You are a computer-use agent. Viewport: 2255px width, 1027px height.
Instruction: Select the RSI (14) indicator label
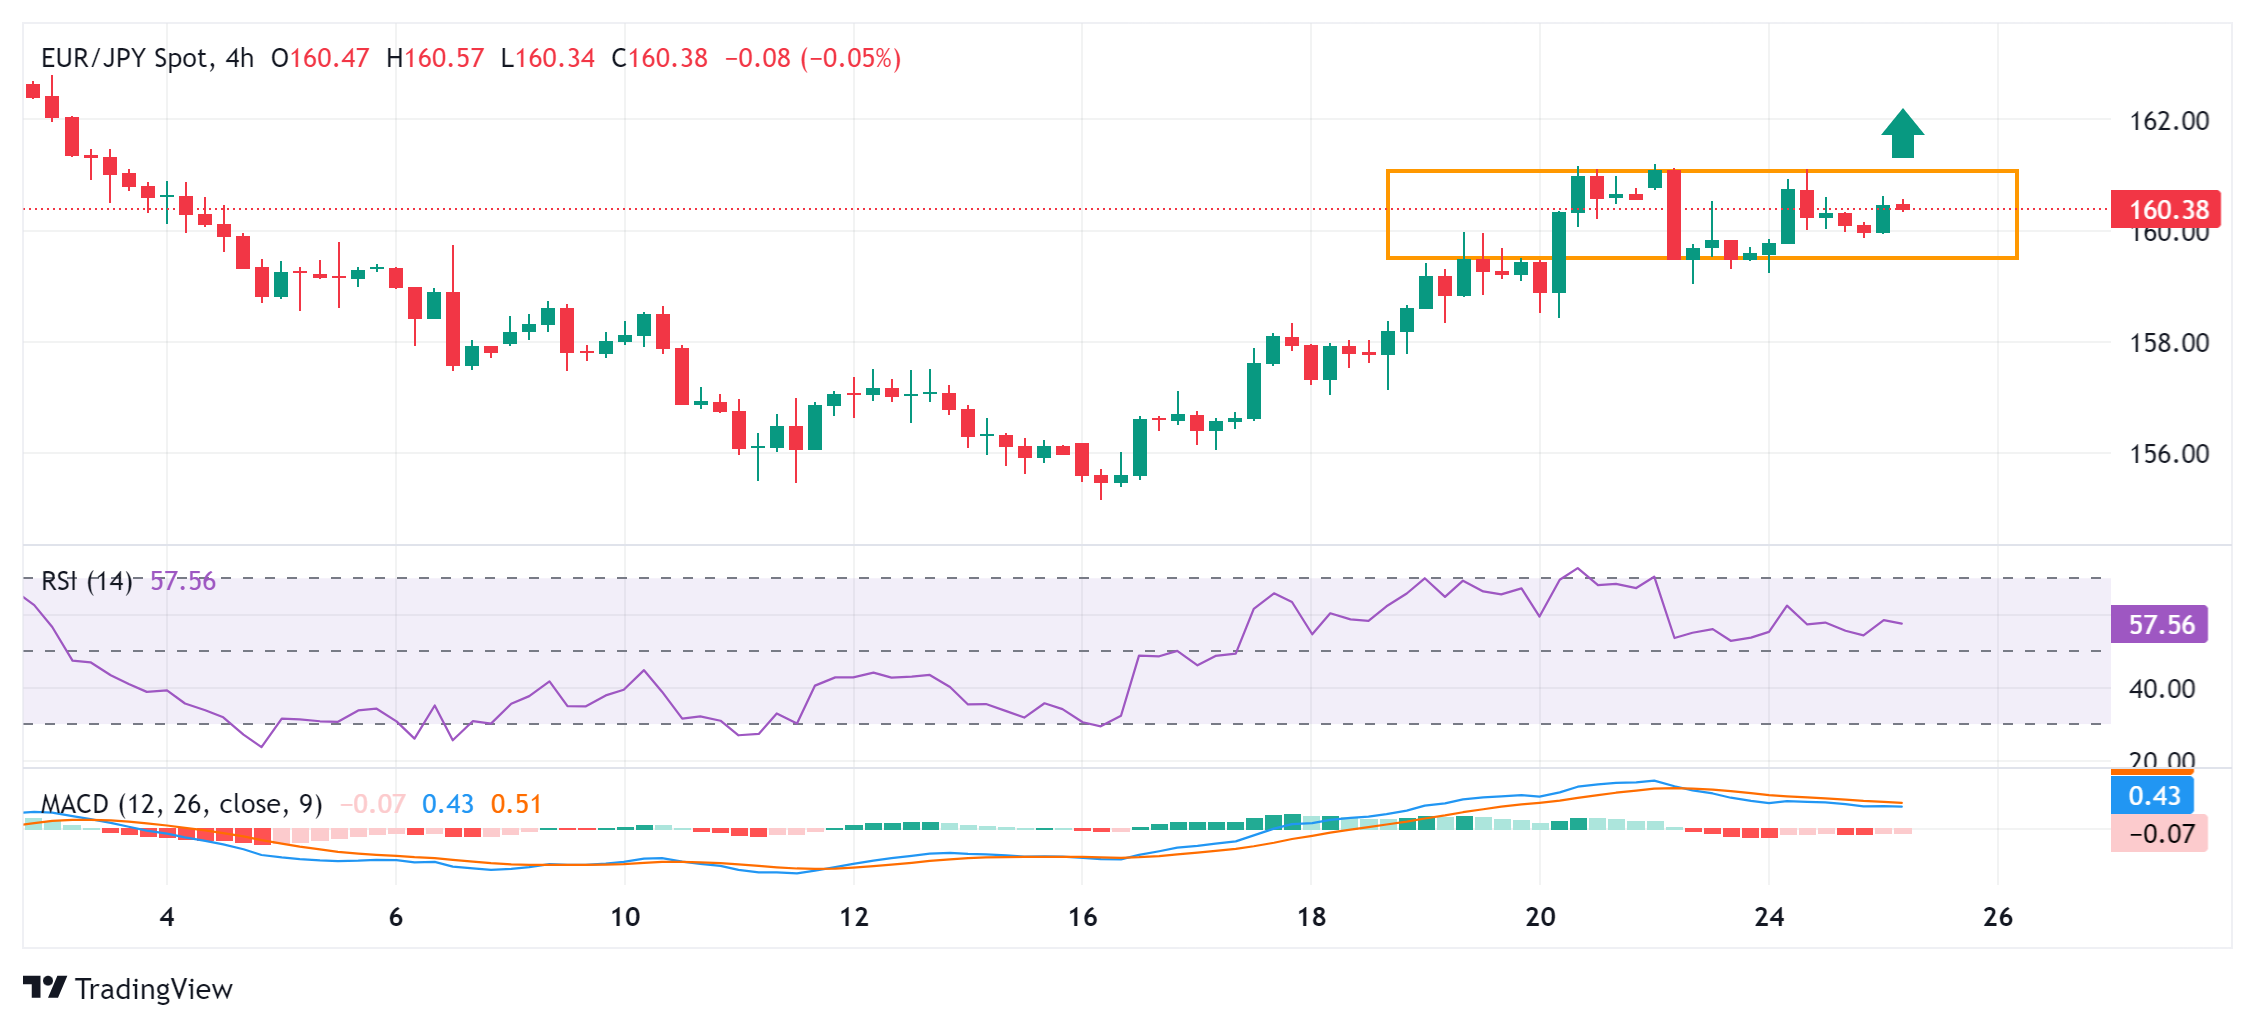click(x=86, y=581)
